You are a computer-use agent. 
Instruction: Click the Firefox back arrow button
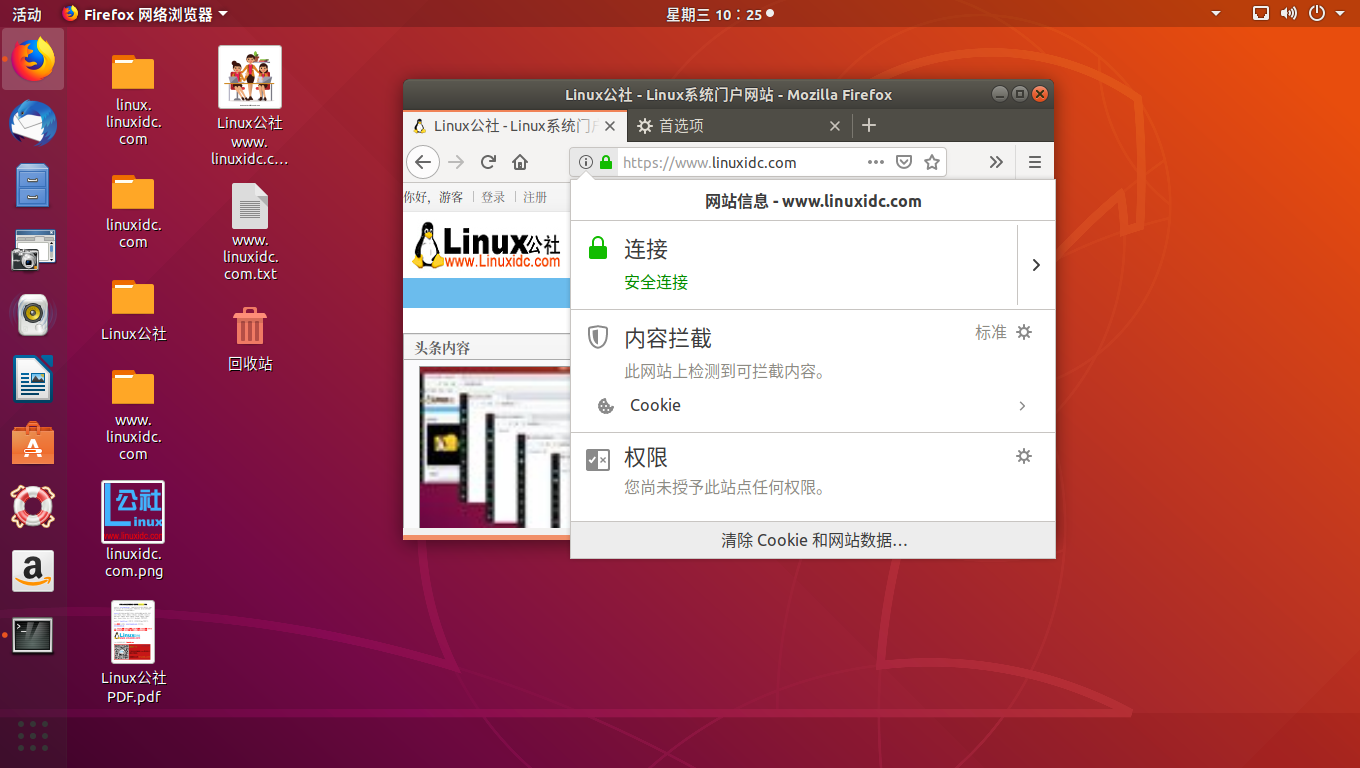pos(423,162)
